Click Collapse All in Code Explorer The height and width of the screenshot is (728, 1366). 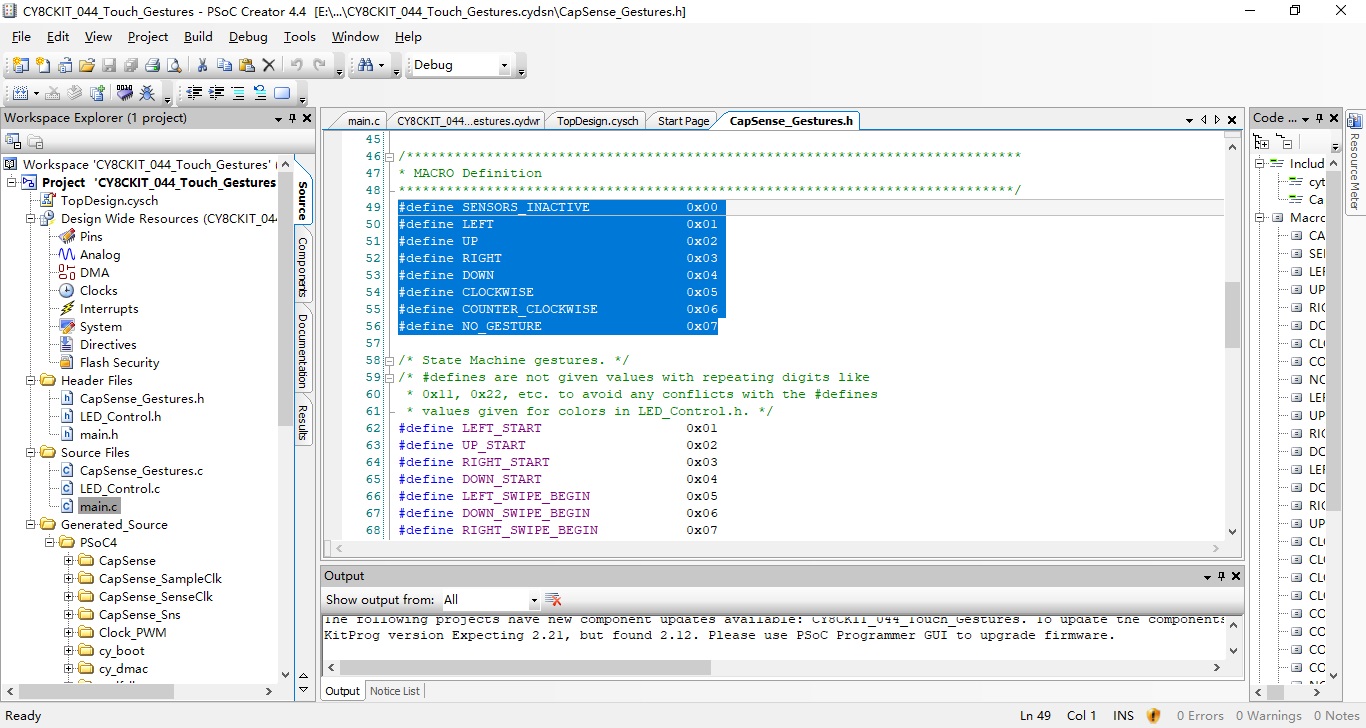tap(1285, 143)
